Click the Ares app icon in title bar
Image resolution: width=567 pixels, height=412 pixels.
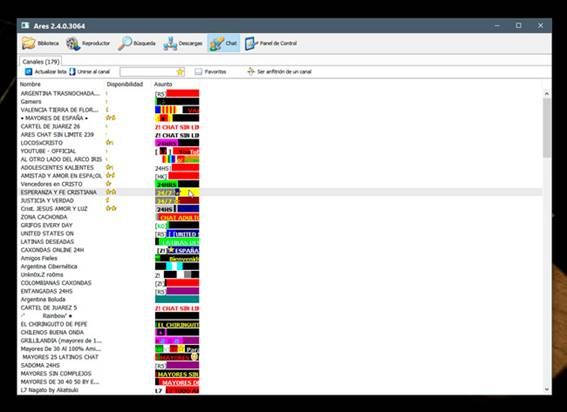(x=25, y=26)
